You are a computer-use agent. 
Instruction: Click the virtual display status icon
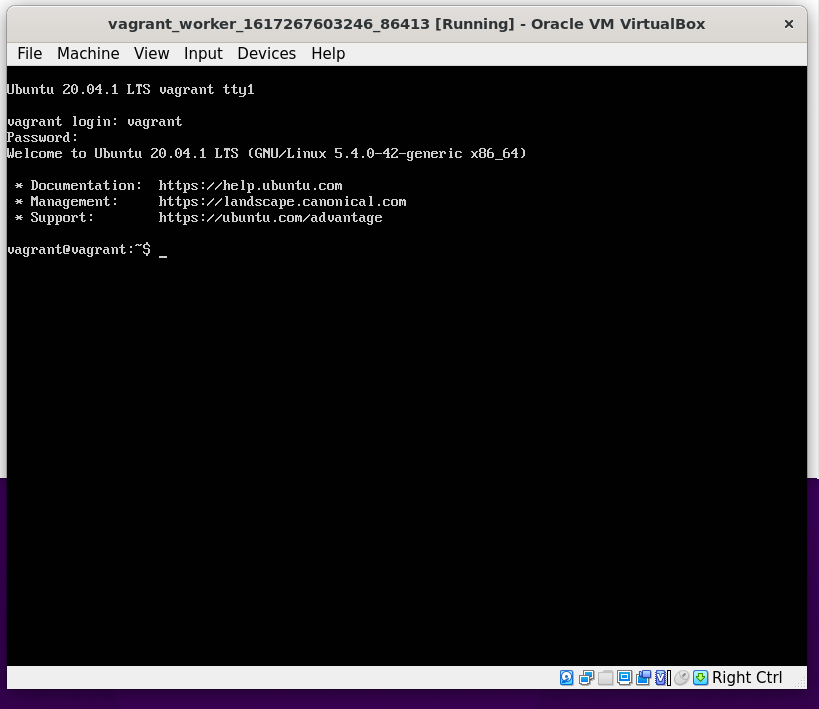coord(624,678)
